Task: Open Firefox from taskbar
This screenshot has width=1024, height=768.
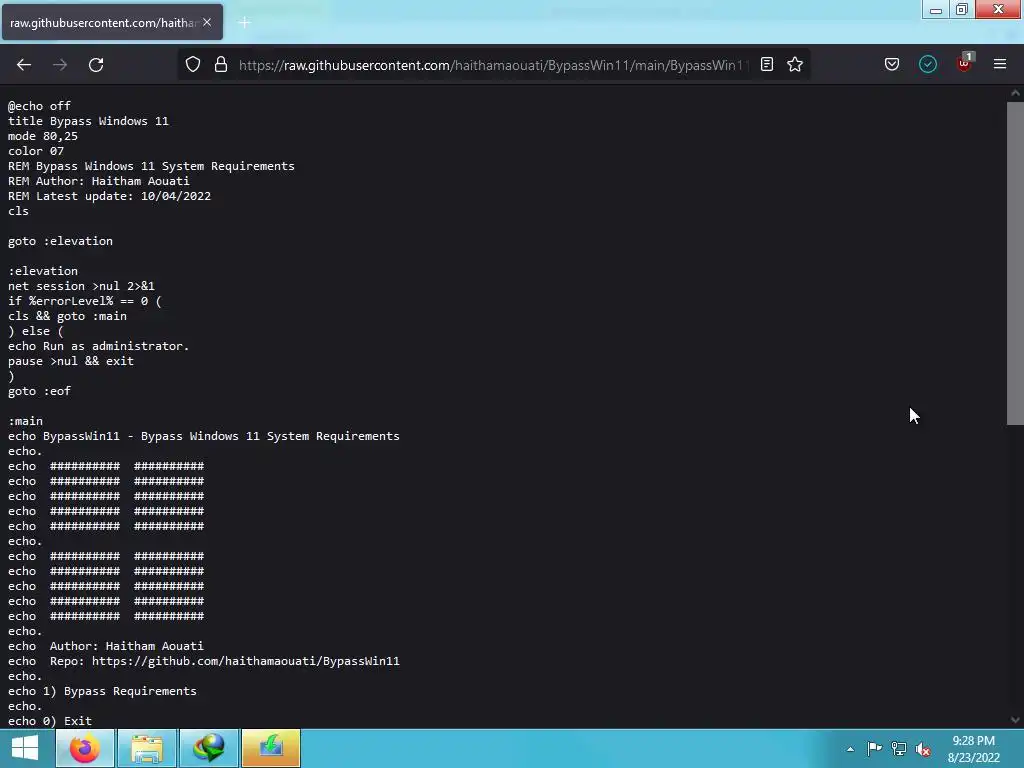Action: coord(85,748)
